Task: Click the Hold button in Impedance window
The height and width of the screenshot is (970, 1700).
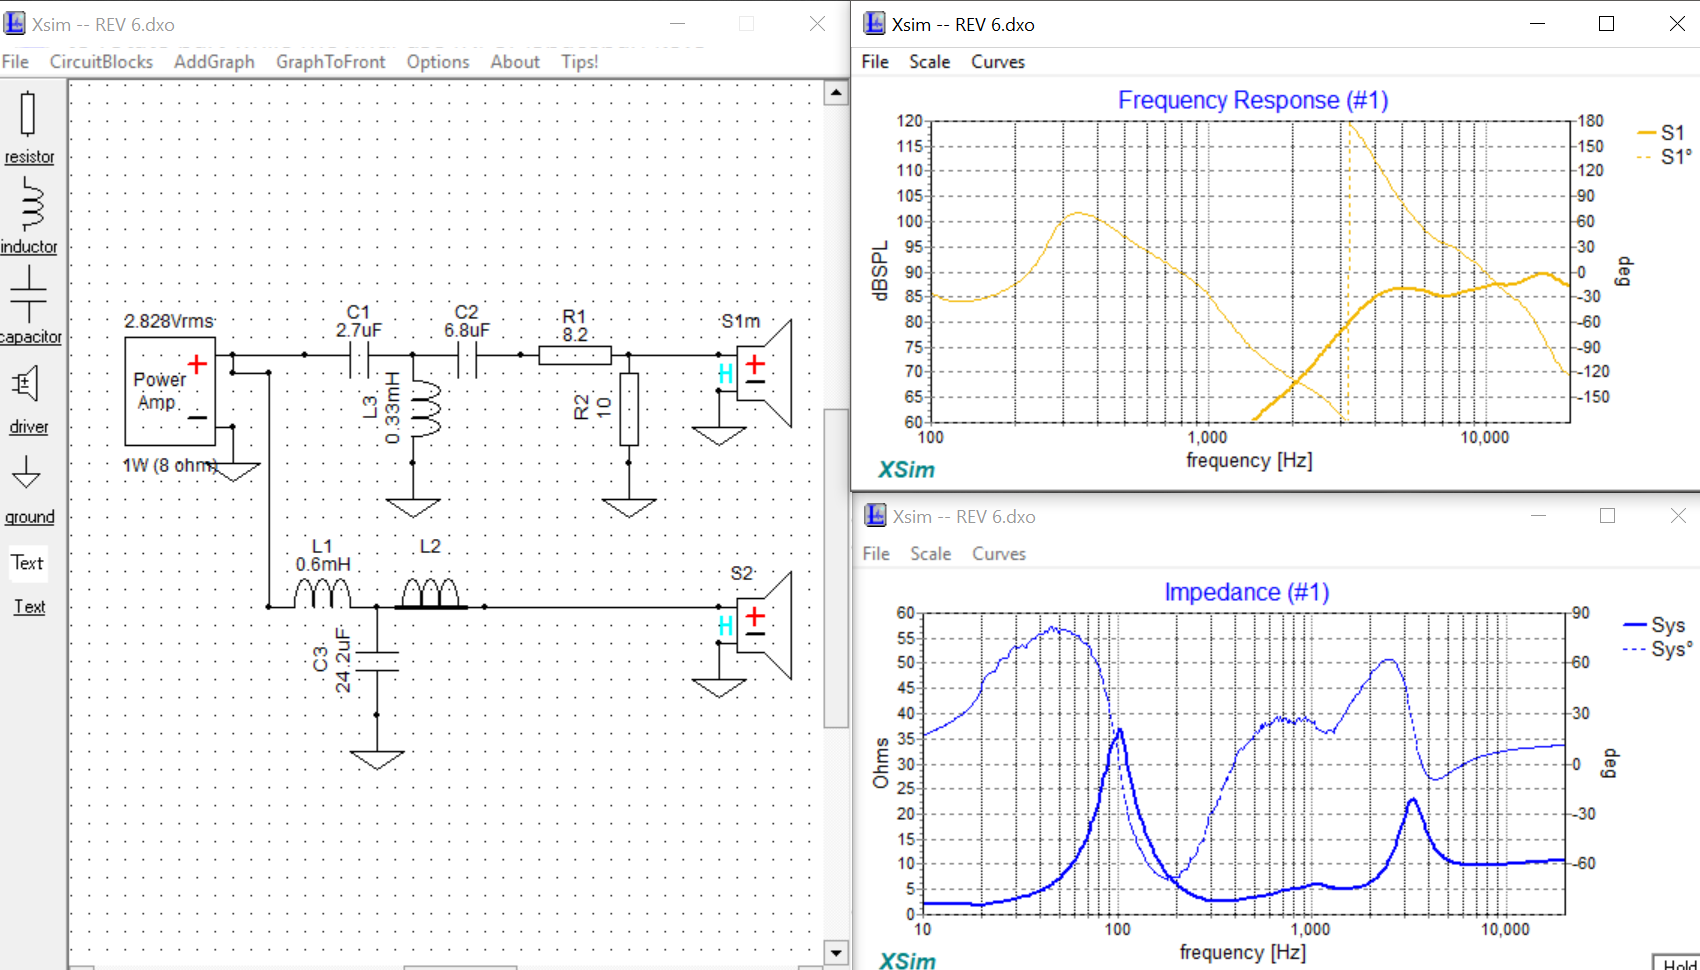Action: click(1678, 963)
